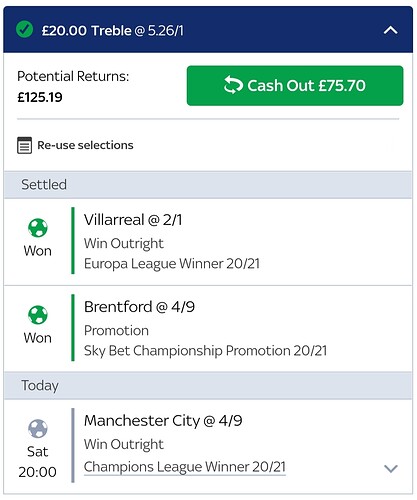Click the Sat 20:00 kickoff time
The height and width of the screenshot is (500, 417).
click(x=37, y=462)
